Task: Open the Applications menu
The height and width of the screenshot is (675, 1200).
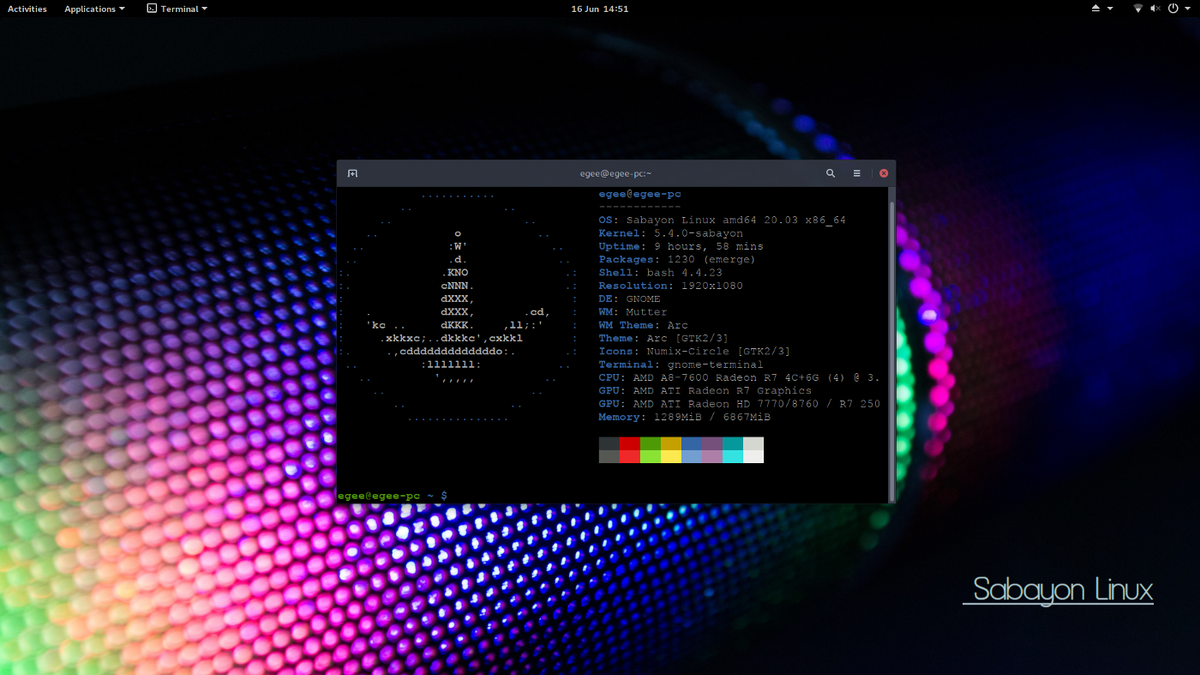Action: 90,8
